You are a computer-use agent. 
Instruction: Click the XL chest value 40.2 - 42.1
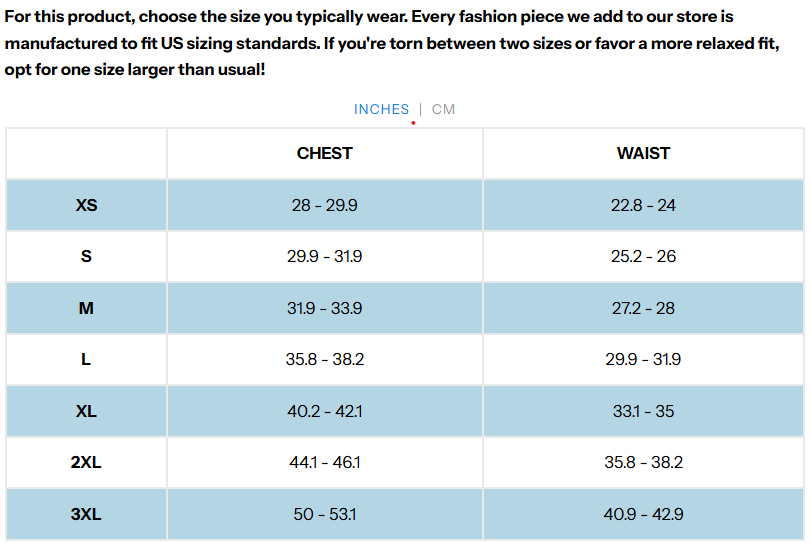(325, 411)
